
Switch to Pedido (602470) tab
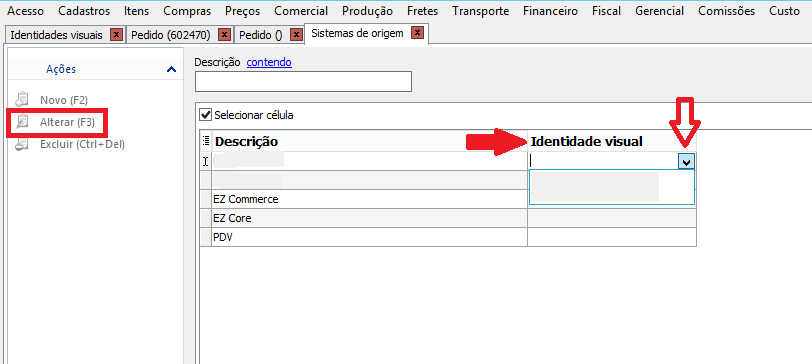(171, 35)
